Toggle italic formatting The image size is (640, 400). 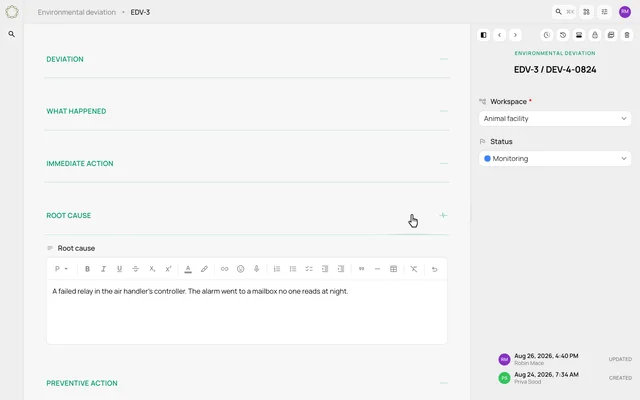[103, 269]
